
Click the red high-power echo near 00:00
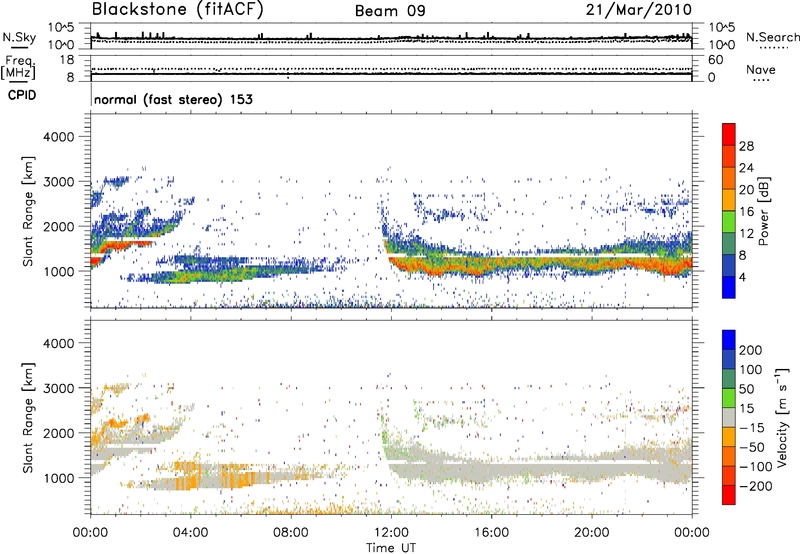click(x=97, y=261)
